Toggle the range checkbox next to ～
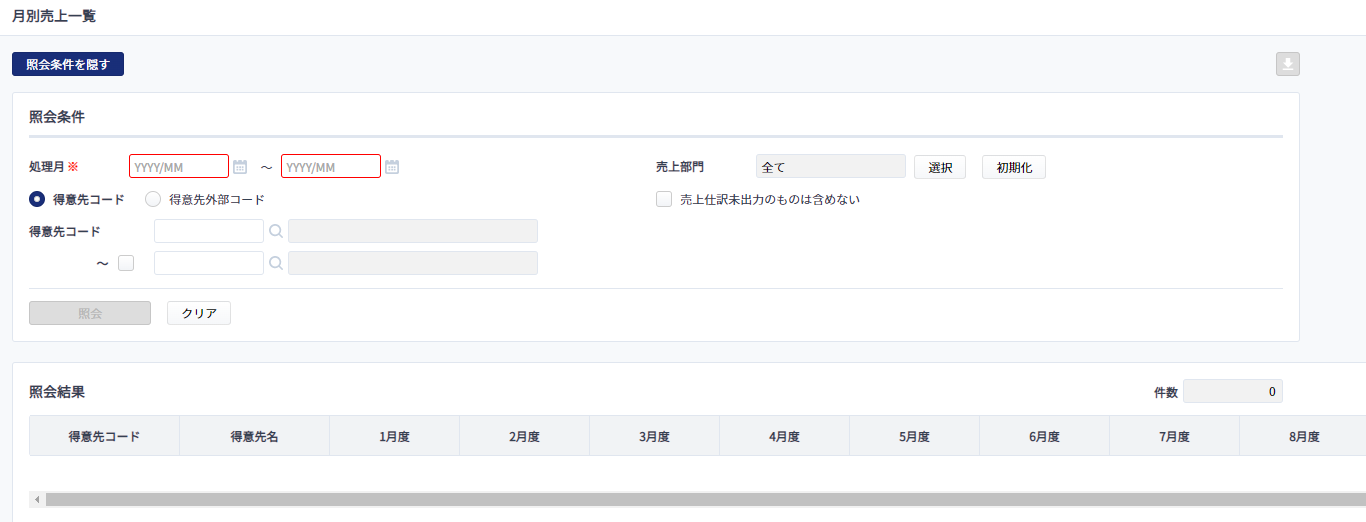 (x=126, y=263)
